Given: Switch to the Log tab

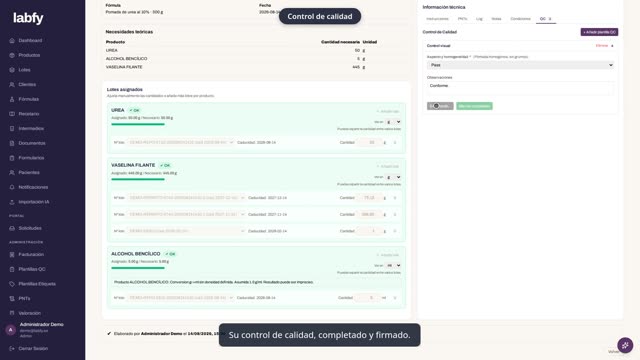Looking at the screenshot, I should pos(479,19).
